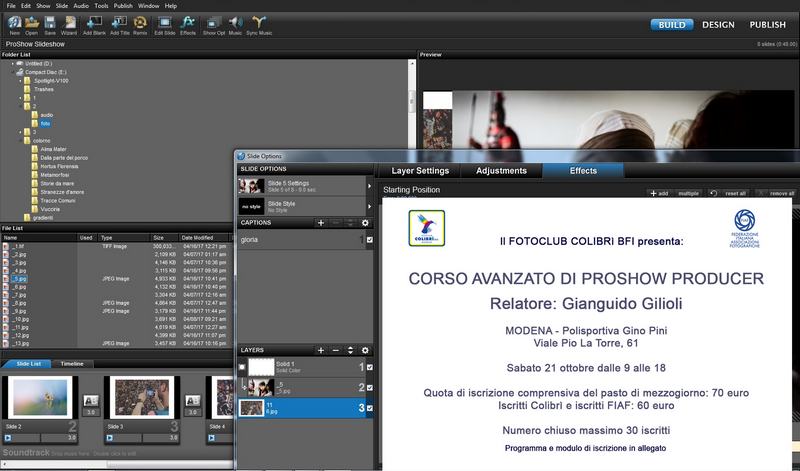The width and height of the screenshot is (800, 471).
Task: Launch the Wizard tool
Action: coord(69,25)
